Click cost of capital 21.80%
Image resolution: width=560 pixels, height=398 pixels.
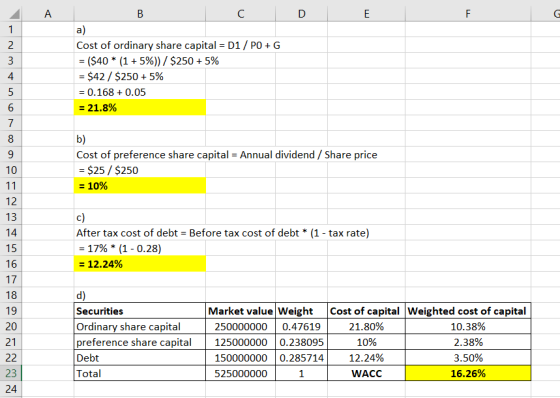(366, 327)
